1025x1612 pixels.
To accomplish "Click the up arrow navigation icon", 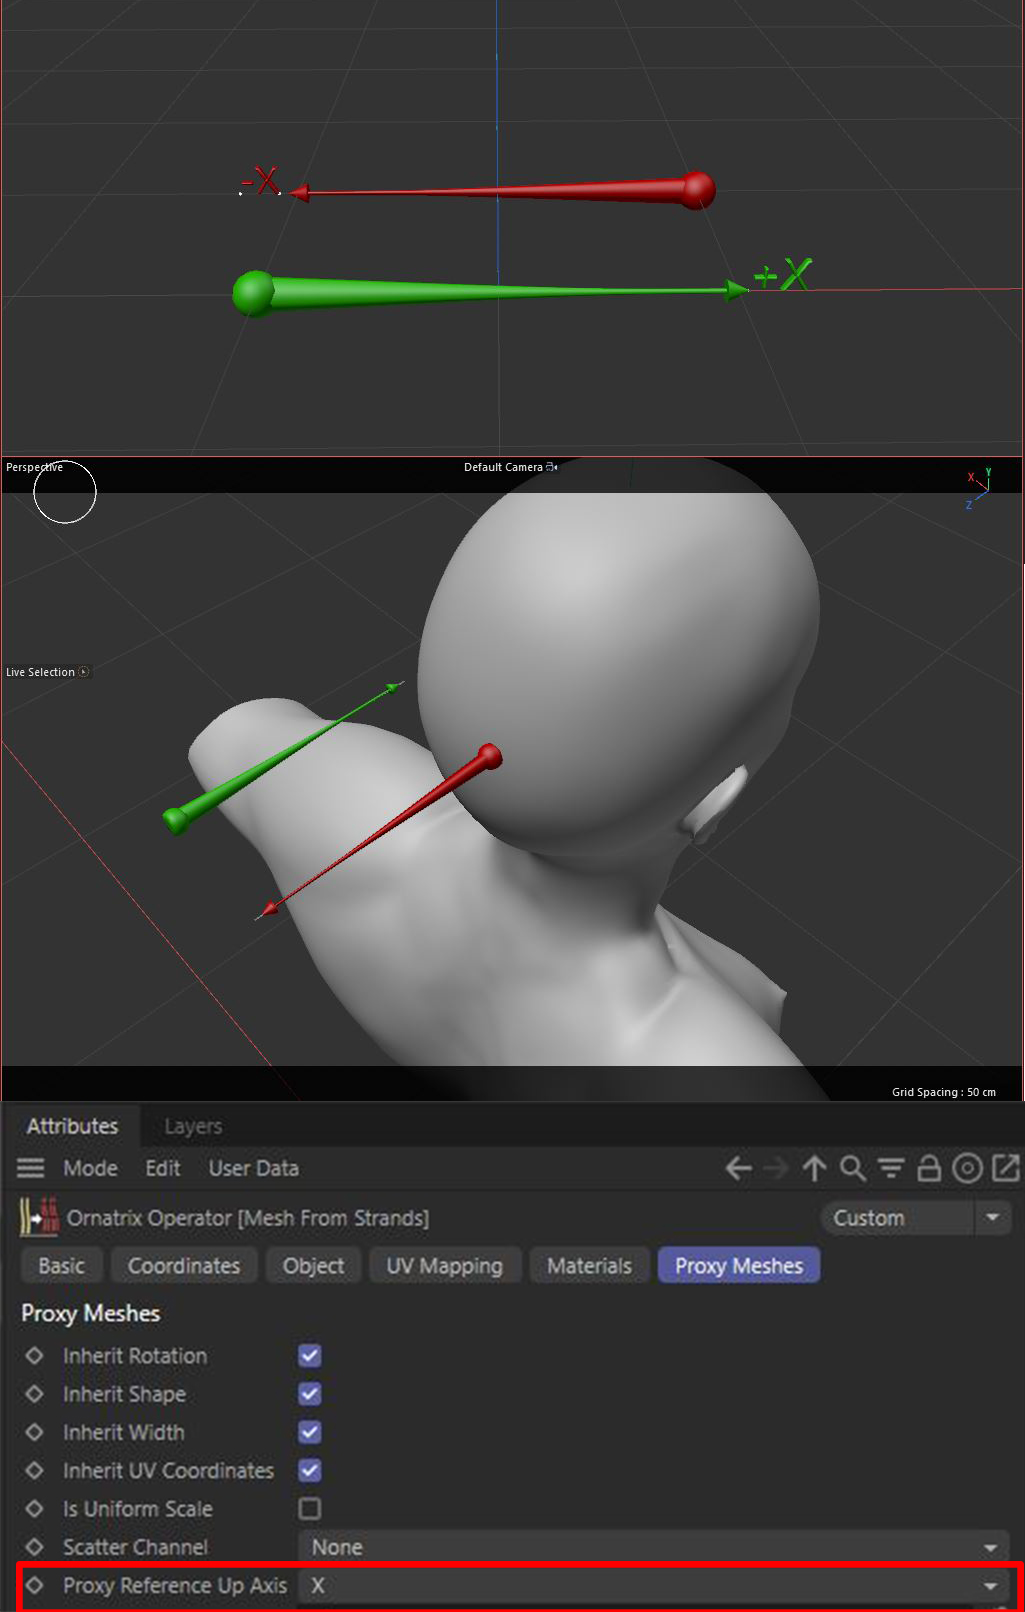I will click(x=814, y=1168).
